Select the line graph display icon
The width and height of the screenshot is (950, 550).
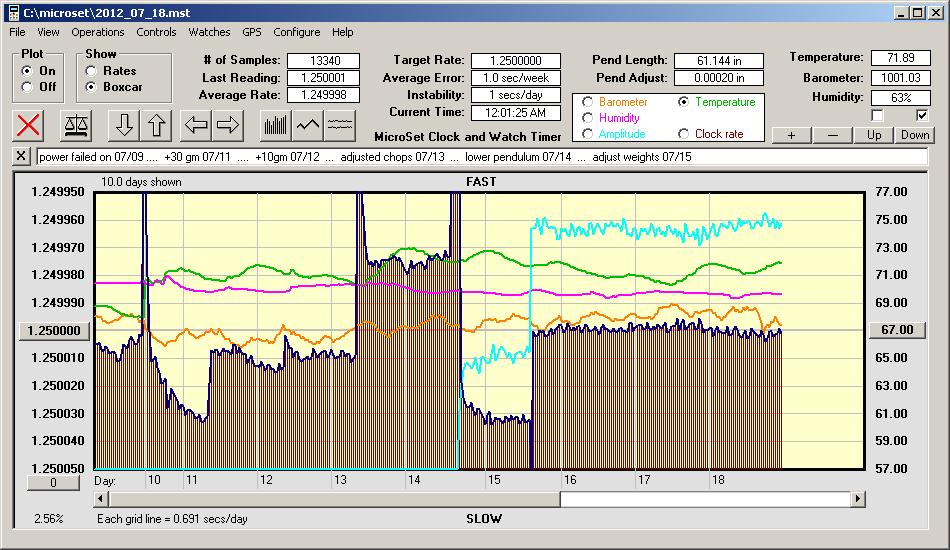click(308, 125)
